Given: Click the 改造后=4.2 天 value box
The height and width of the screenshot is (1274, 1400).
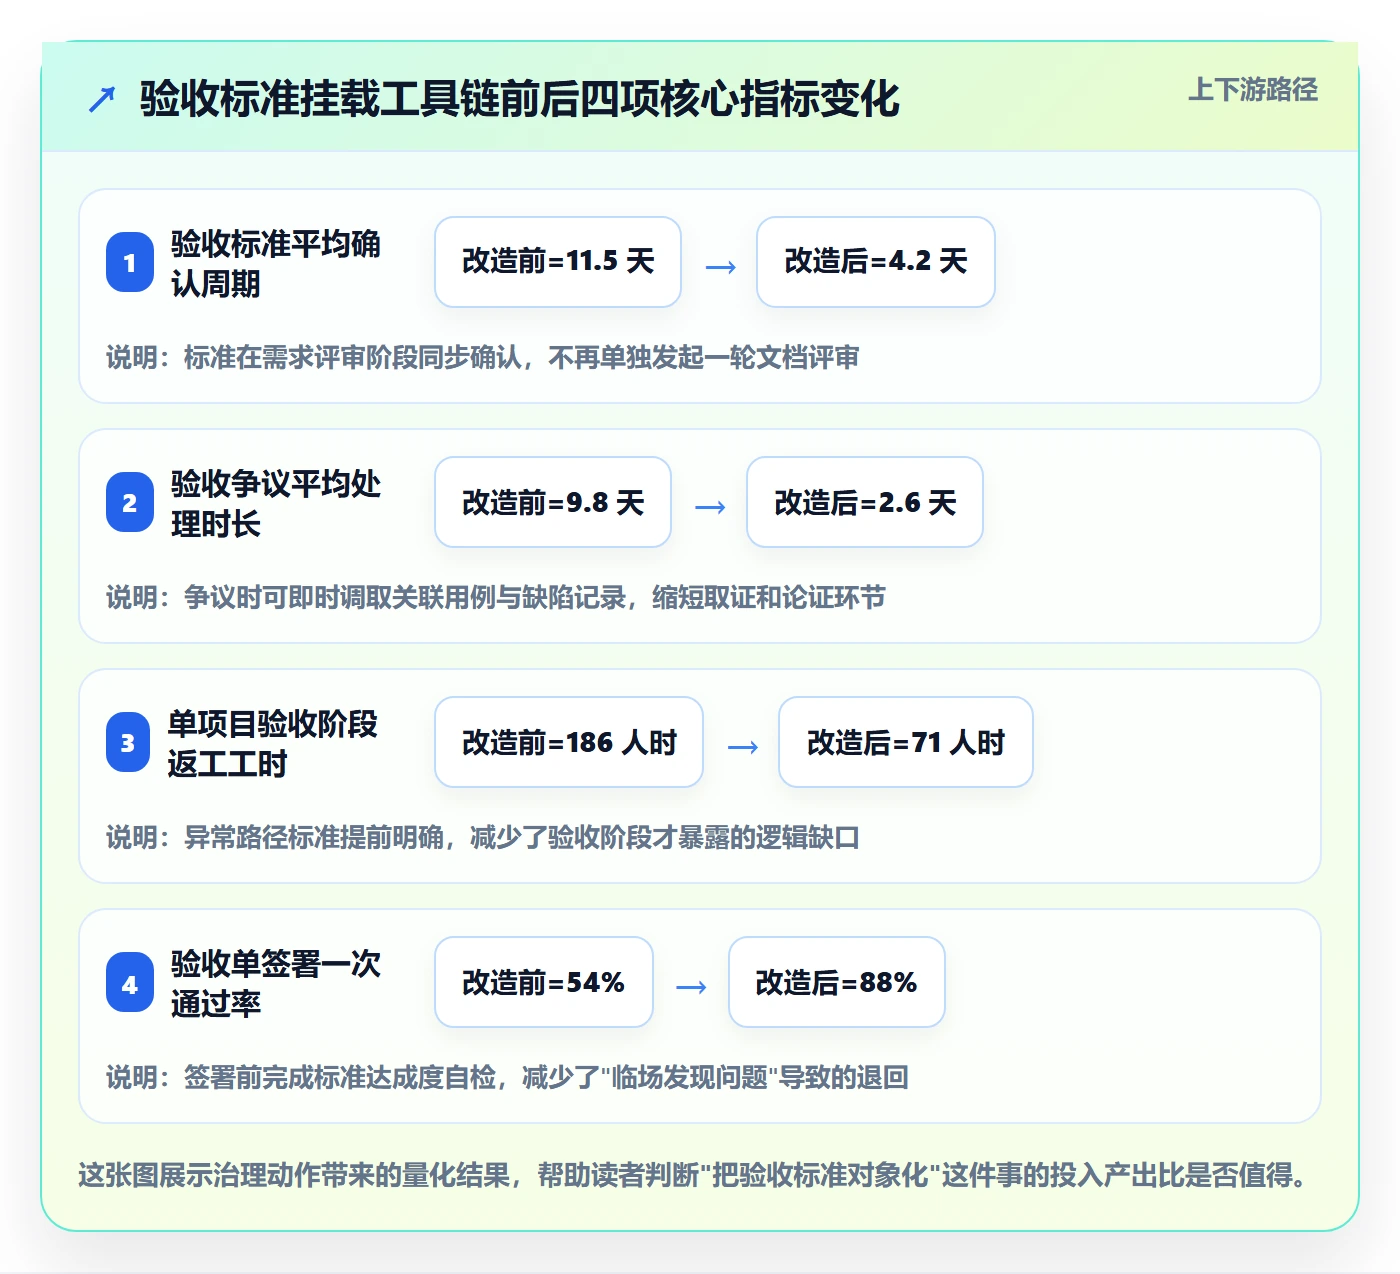Looking at the screenshot, I should tap(876, 262).
